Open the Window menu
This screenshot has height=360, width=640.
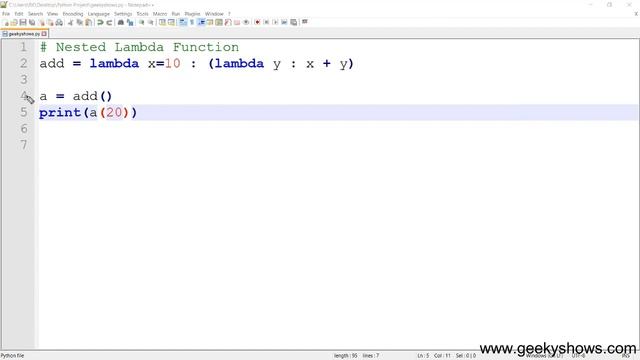(214, 14)
